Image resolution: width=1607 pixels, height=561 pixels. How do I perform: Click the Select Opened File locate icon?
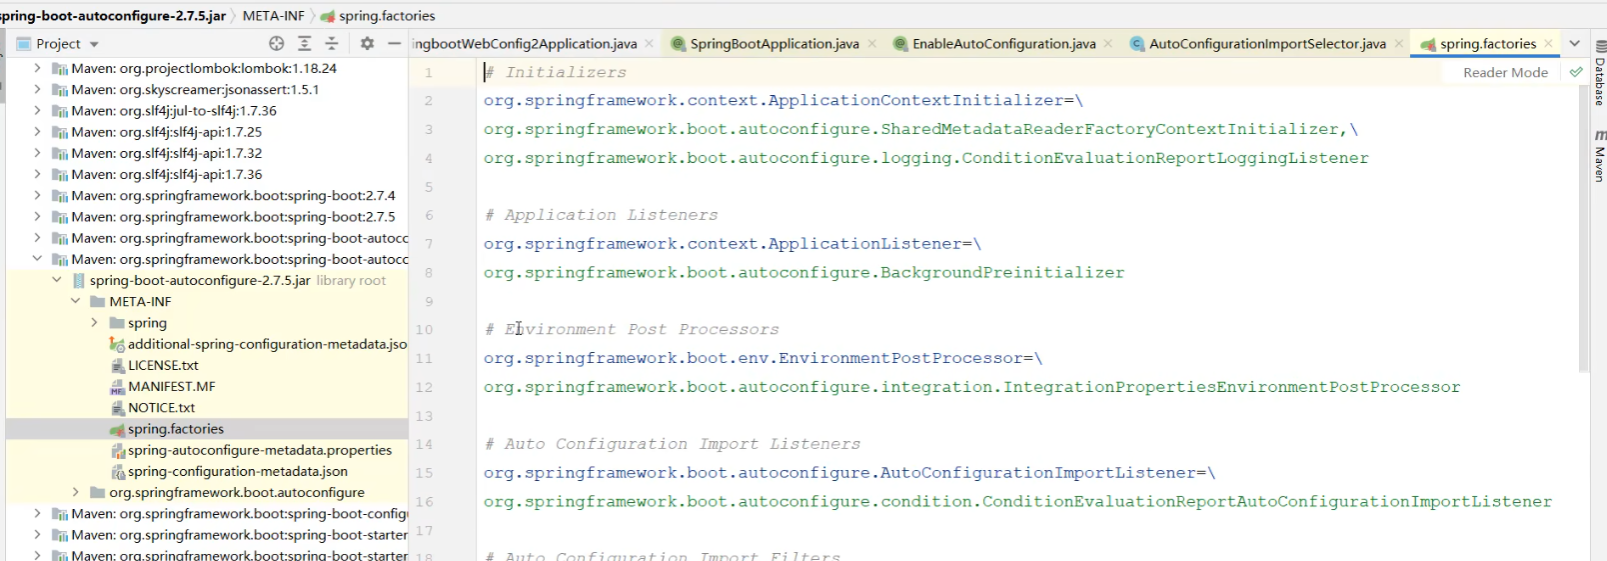(276, 44)
